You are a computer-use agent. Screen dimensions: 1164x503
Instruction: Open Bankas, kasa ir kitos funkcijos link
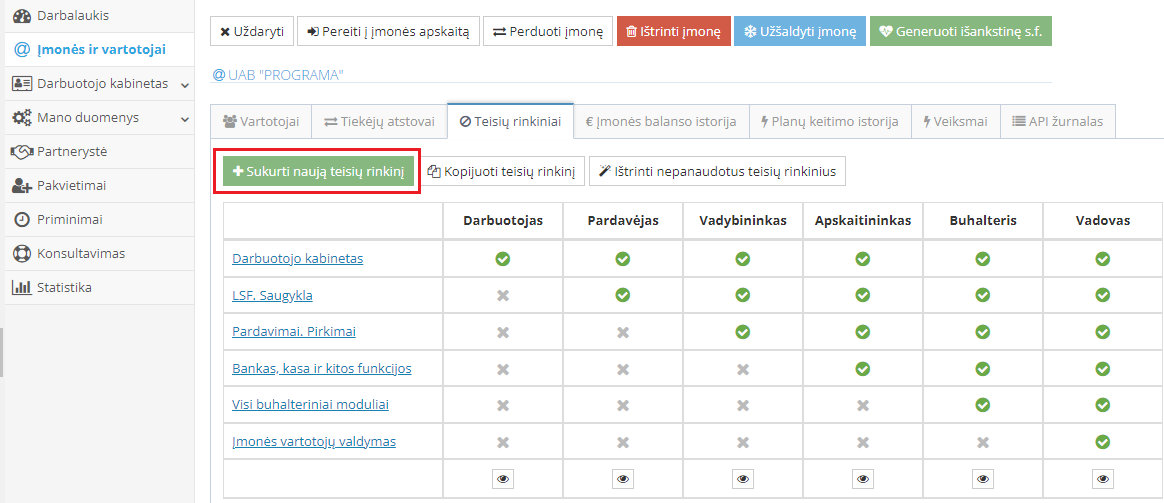(x=321, y=368)
